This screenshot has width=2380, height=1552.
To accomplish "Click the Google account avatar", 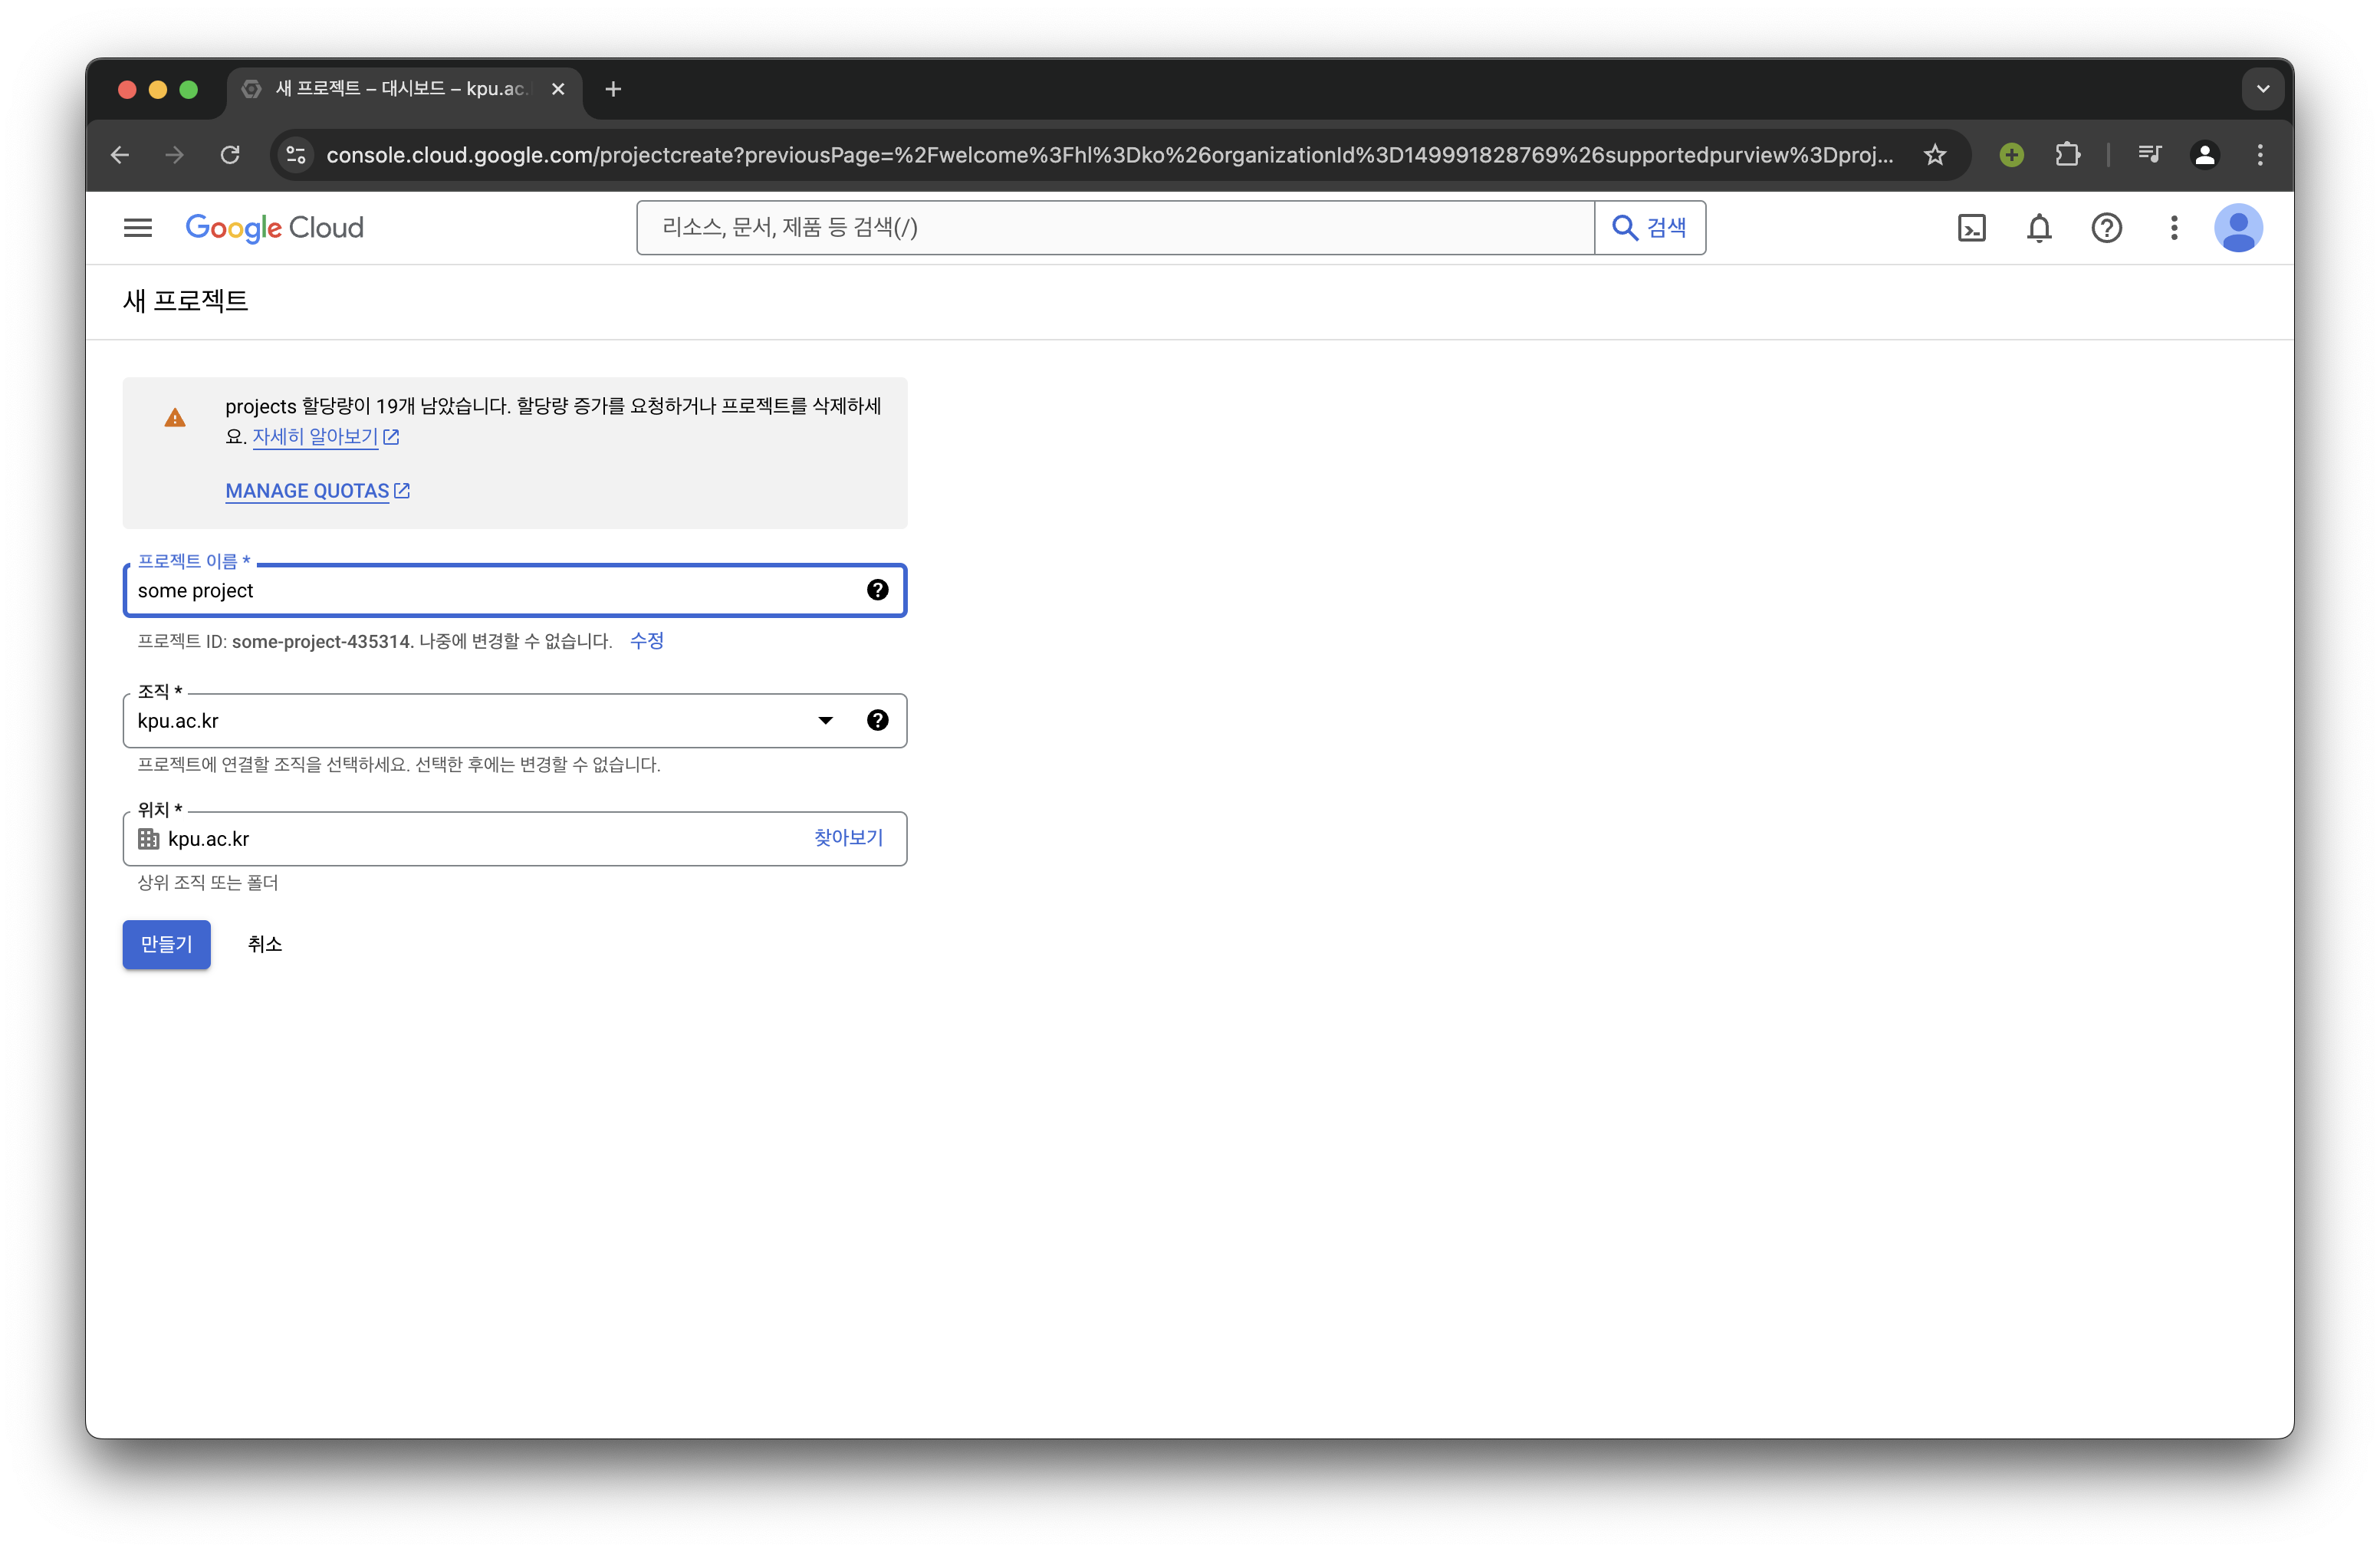I will pyautogui.click(x=2238, y=228).
